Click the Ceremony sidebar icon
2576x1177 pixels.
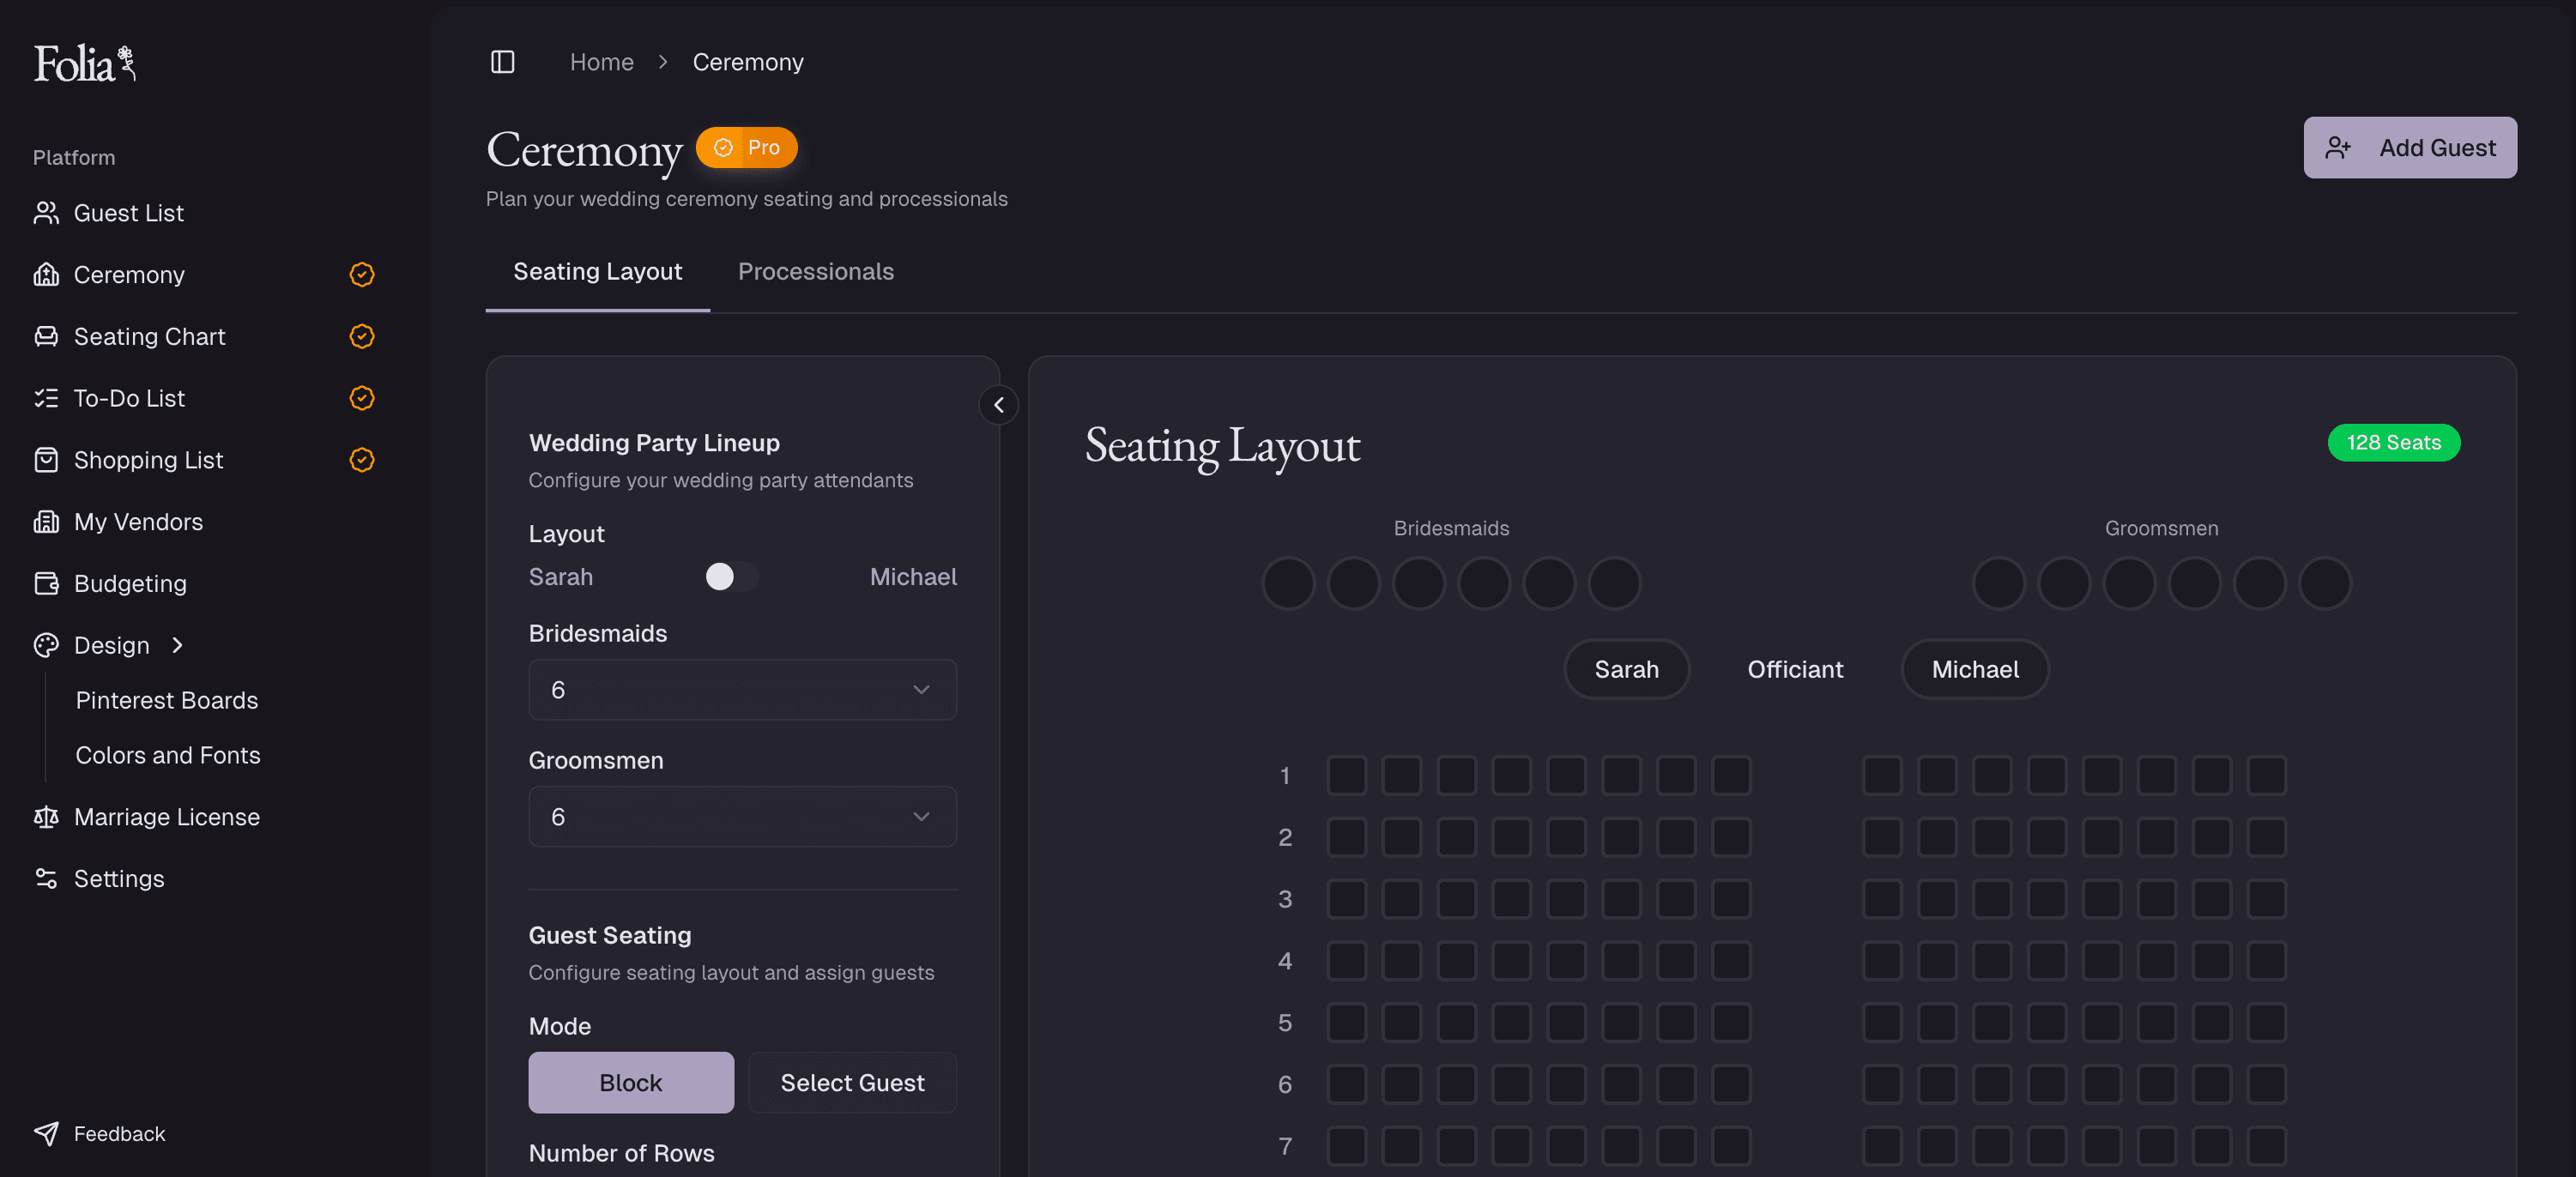point(47,274)
